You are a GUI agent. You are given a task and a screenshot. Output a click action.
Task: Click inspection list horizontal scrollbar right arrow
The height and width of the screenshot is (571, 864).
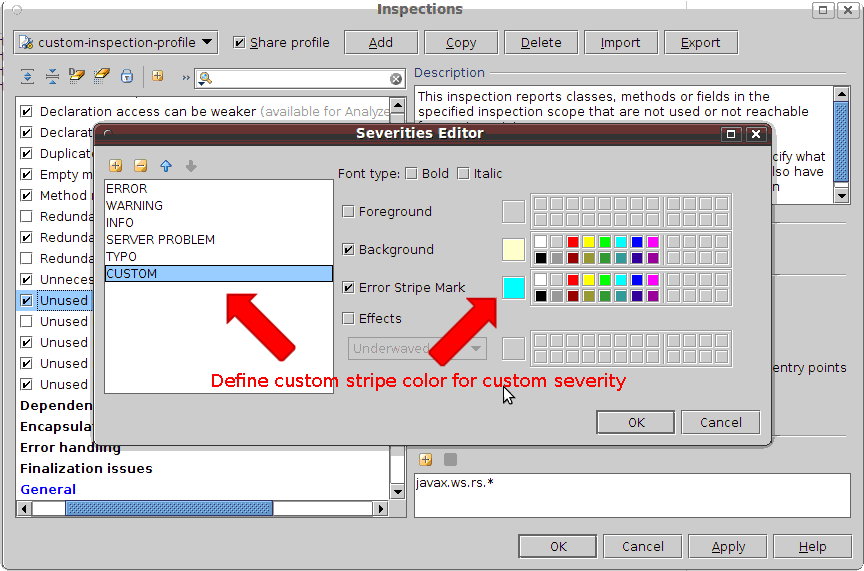tap(380, 509)
